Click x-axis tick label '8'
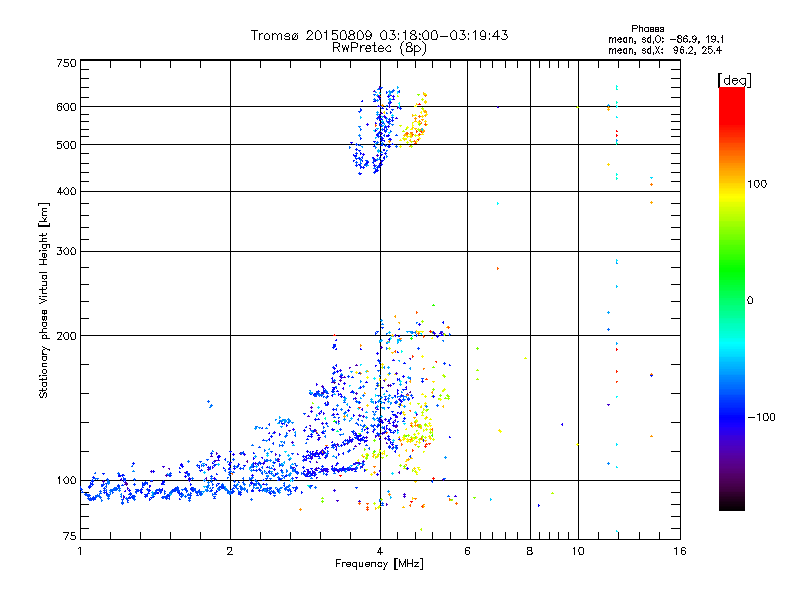Image resolution: width=800 pixels, height=600 pixels. point(530,551)
